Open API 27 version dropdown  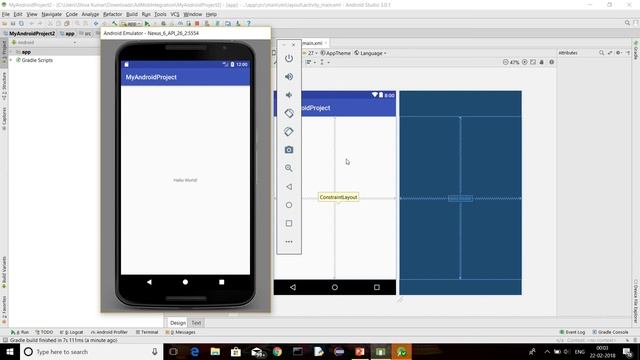(x=312, y=53)
